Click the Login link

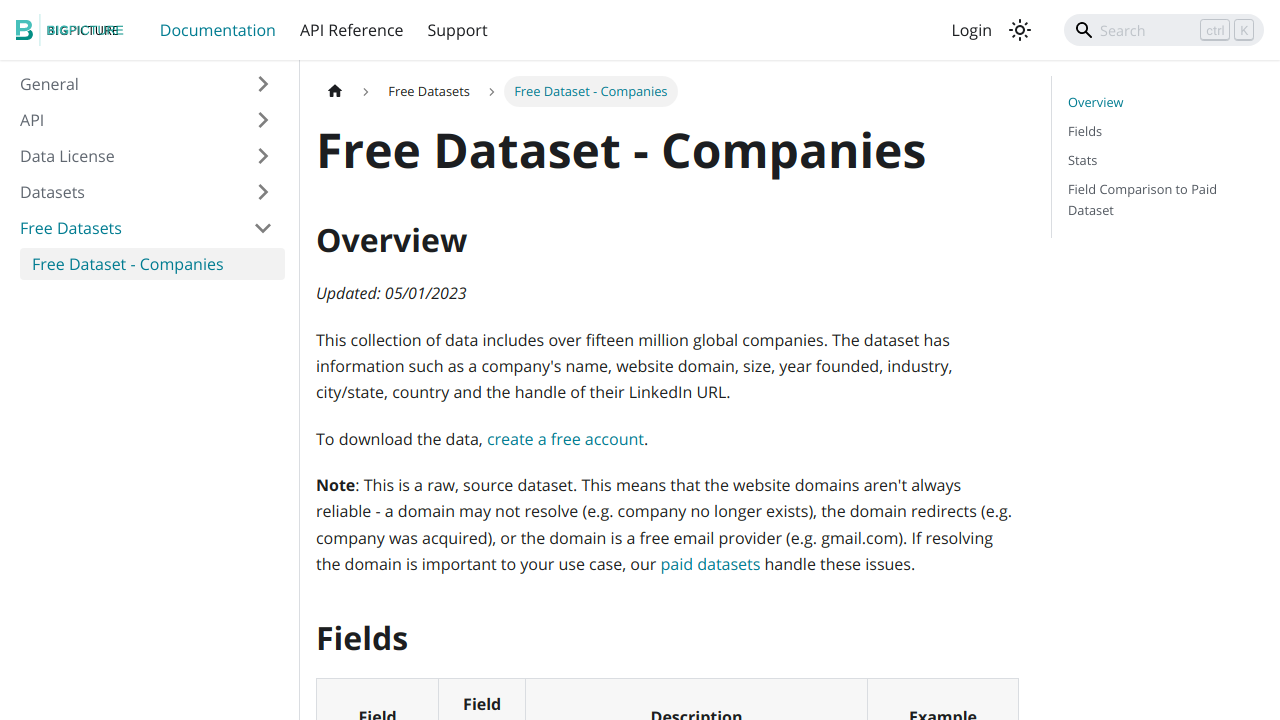tap(971, 30)
